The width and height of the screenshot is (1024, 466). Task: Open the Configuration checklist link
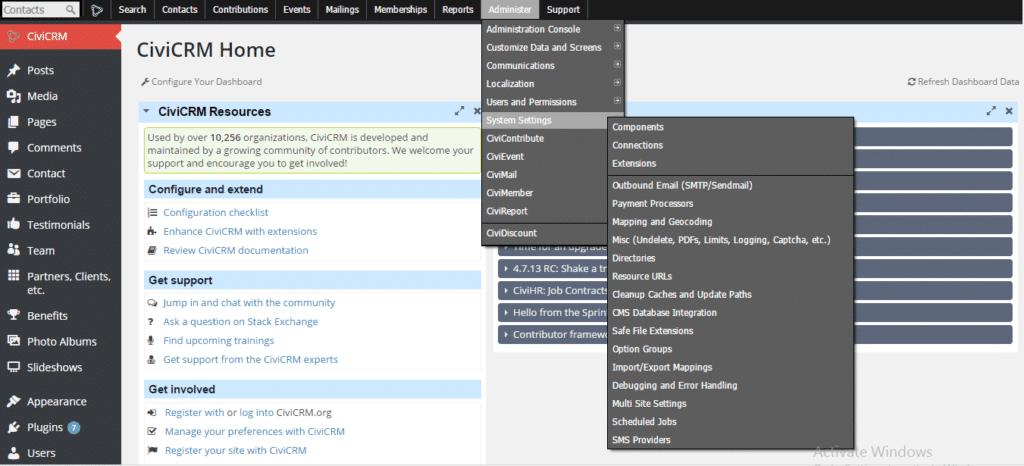(216, 213)
